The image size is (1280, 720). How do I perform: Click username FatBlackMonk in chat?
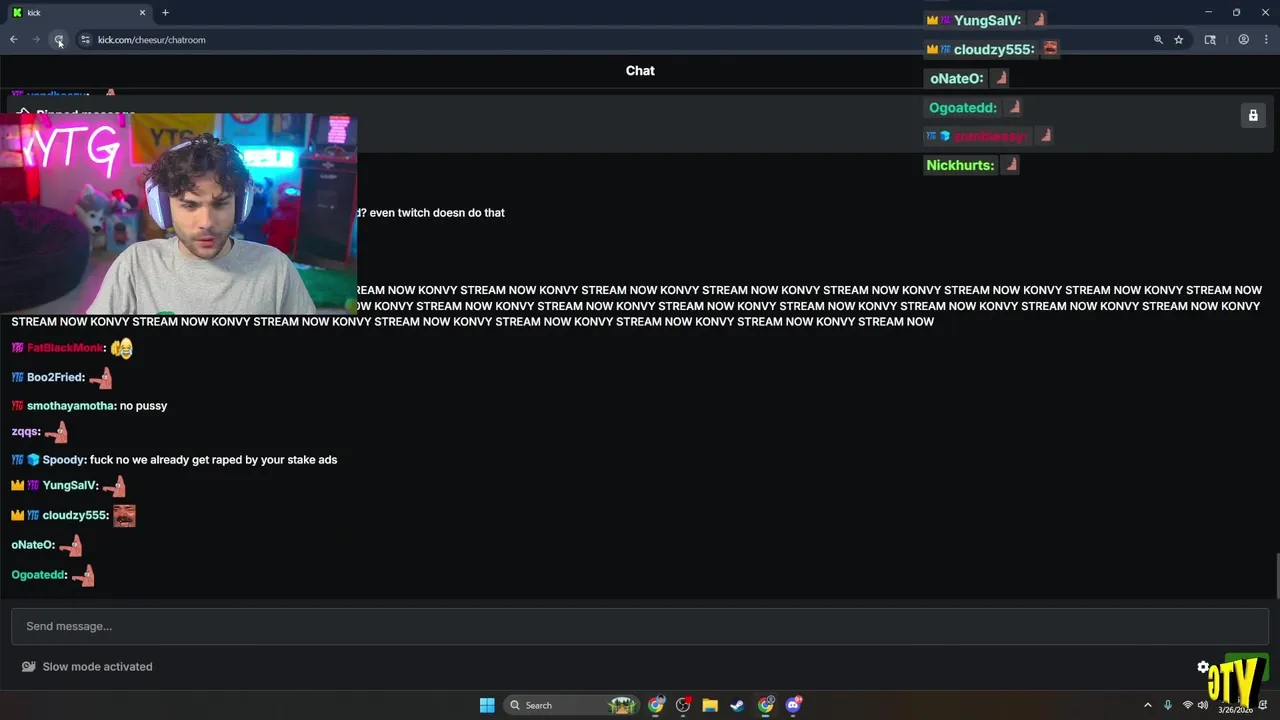click(65, 348)
